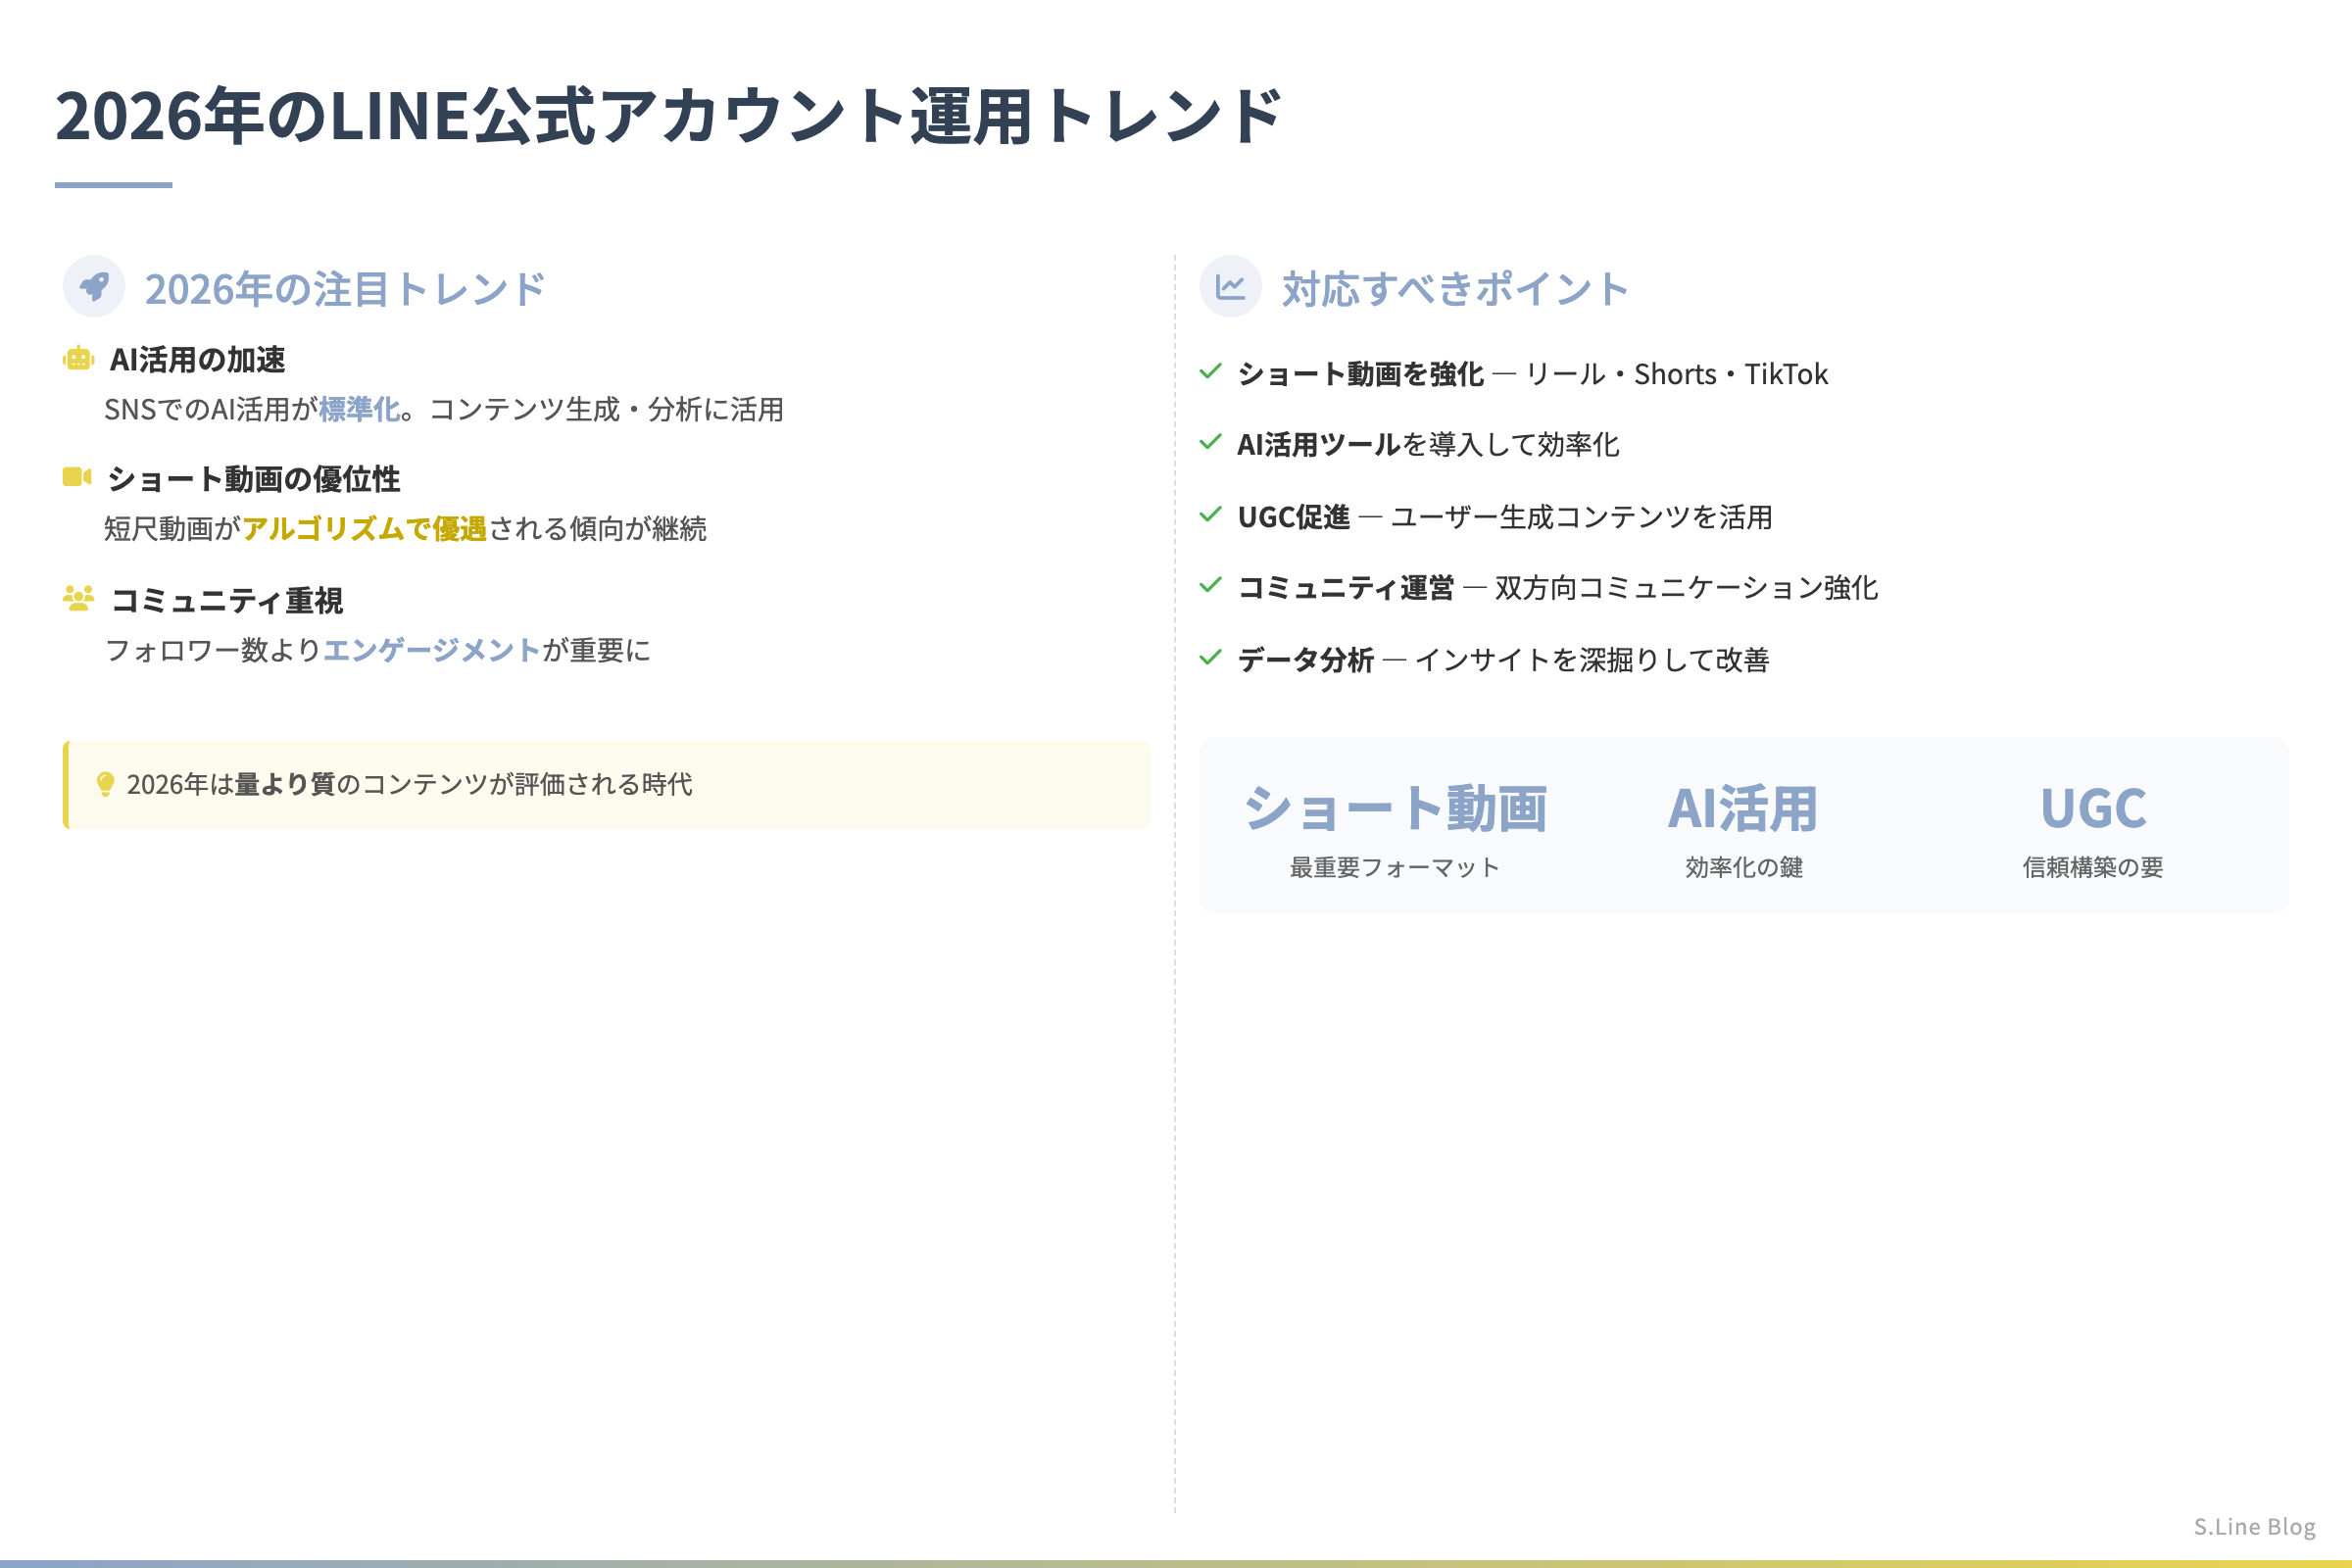Image resolution: width=2352 pixels, height=1568 pixels.
Task: Click the video camera icon next to ショート動画の優位性
Action: coord(77,477)
